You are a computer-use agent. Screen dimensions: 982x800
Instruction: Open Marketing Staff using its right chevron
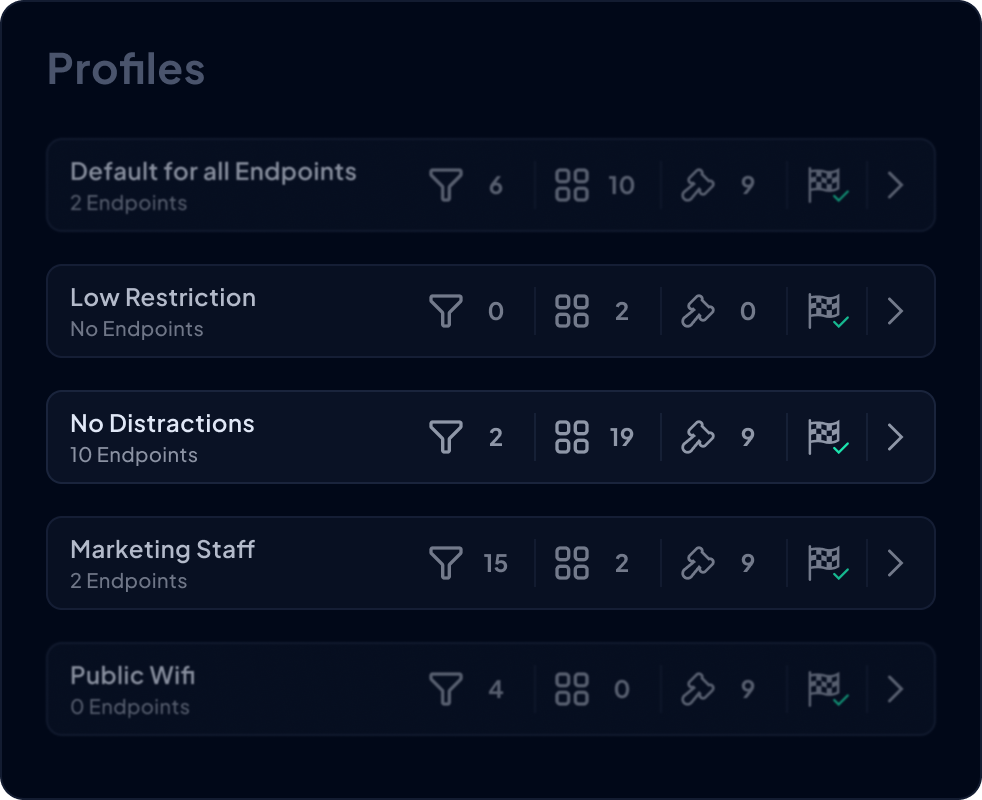point(896,563)
